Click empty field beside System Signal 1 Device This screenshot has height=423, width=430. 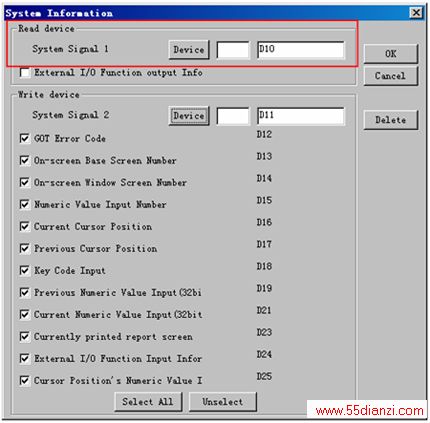pyautogui.click(x=233, y=50)
